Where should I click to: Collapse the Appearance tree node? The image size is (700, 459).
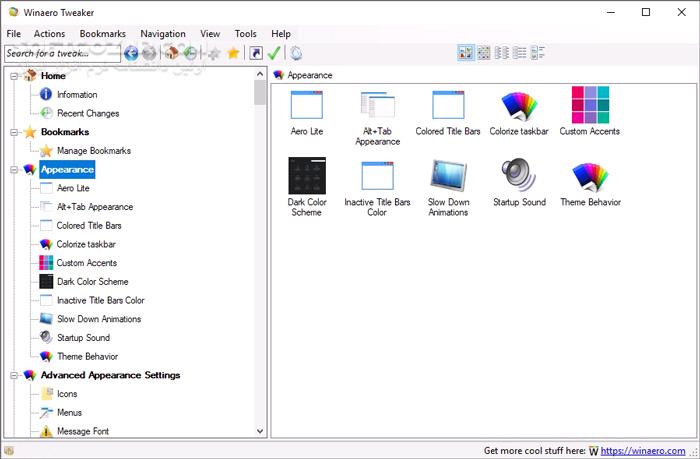pos(14,170)
